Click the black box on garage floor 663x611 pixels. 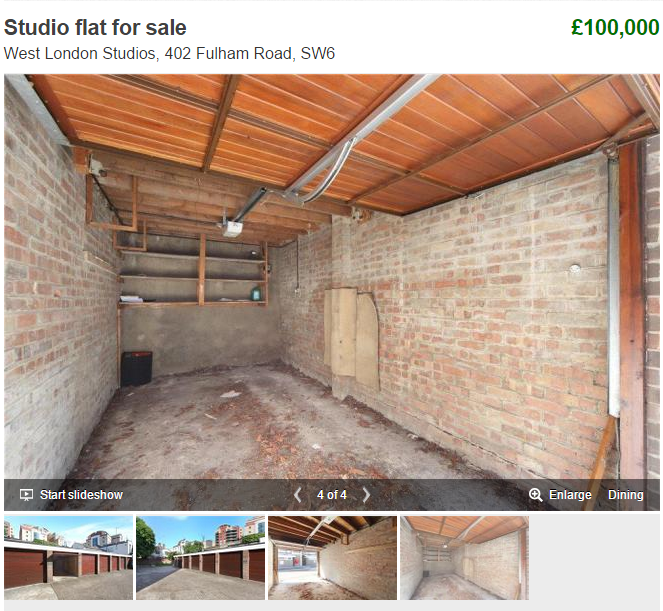[136, 368]
